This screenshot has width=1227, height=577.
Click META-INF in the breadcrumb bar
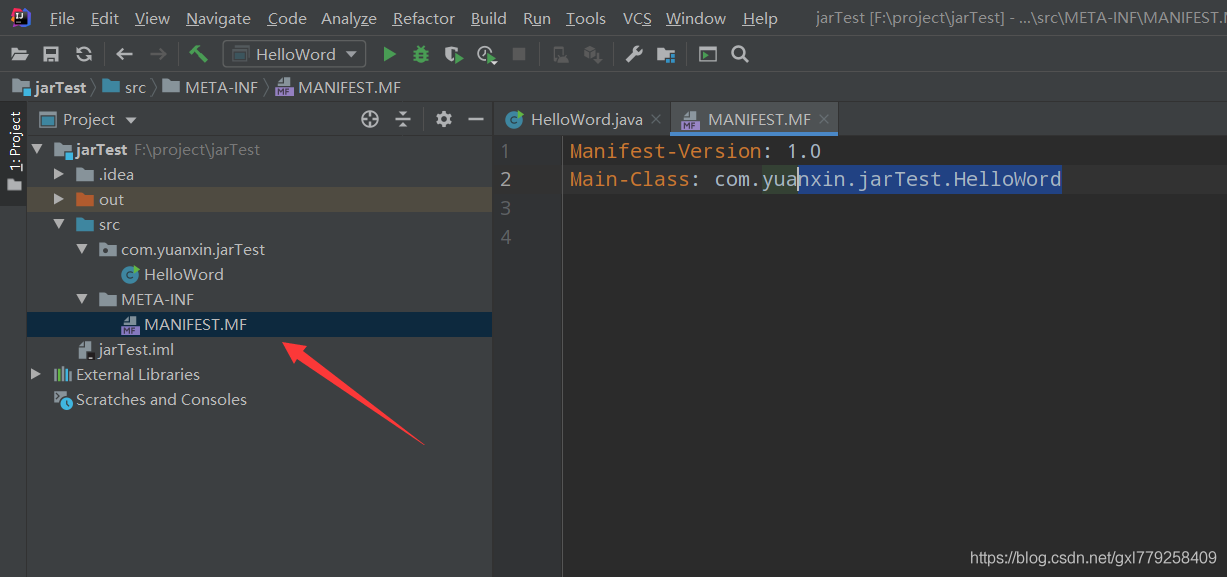coord(220,88)
